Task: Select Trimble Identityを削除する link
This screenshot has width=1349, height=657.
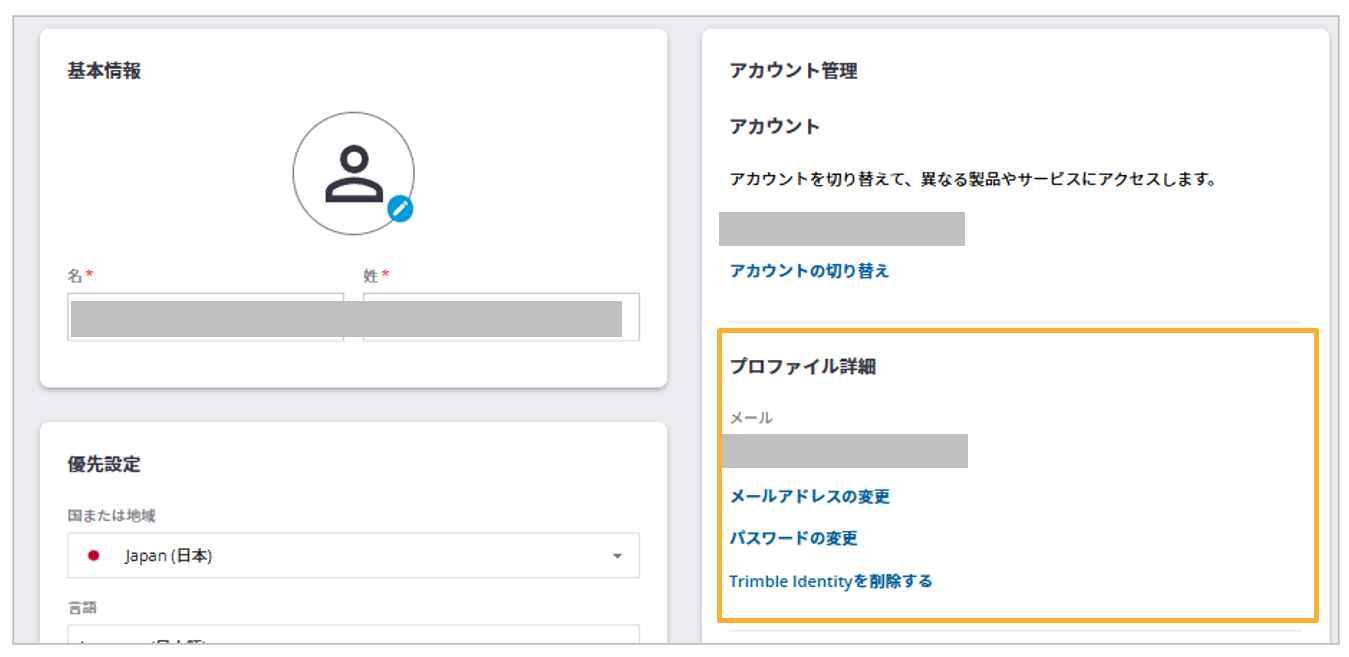Action: tap(830, 581)
